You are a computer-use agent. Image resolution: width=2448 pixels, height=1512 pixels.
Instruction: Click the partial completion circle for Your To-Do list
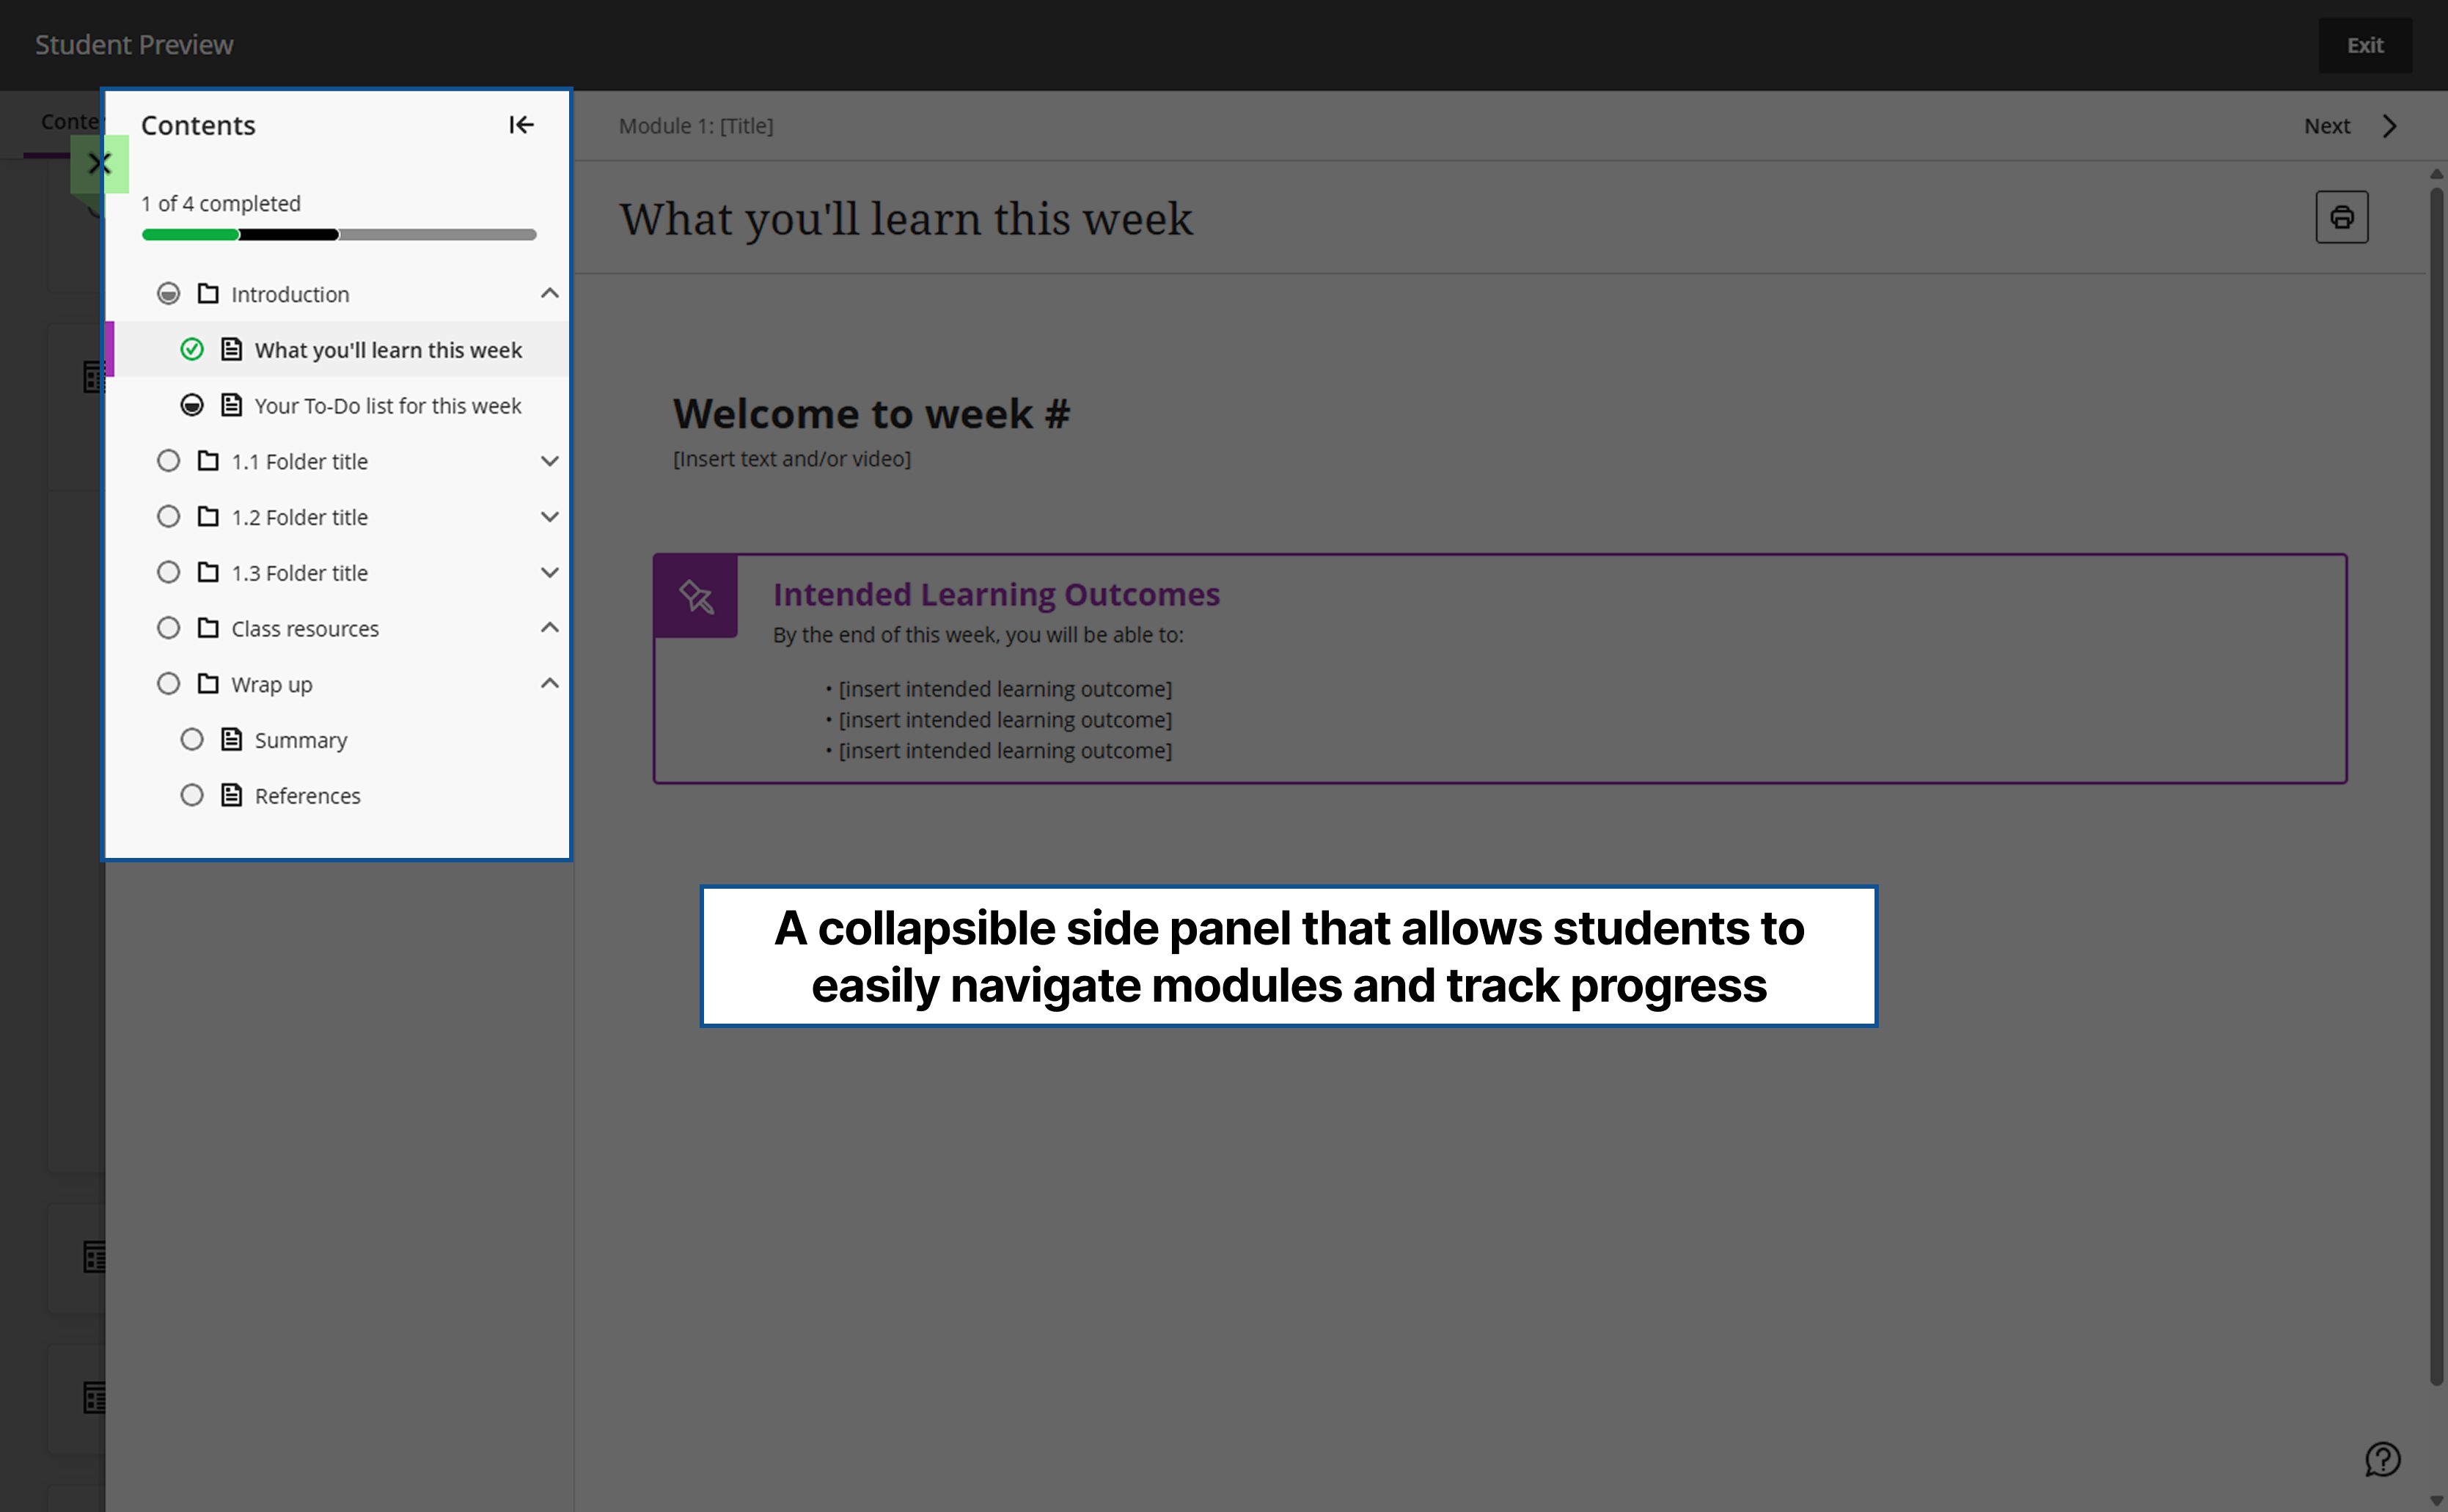[x=192, y=405]
